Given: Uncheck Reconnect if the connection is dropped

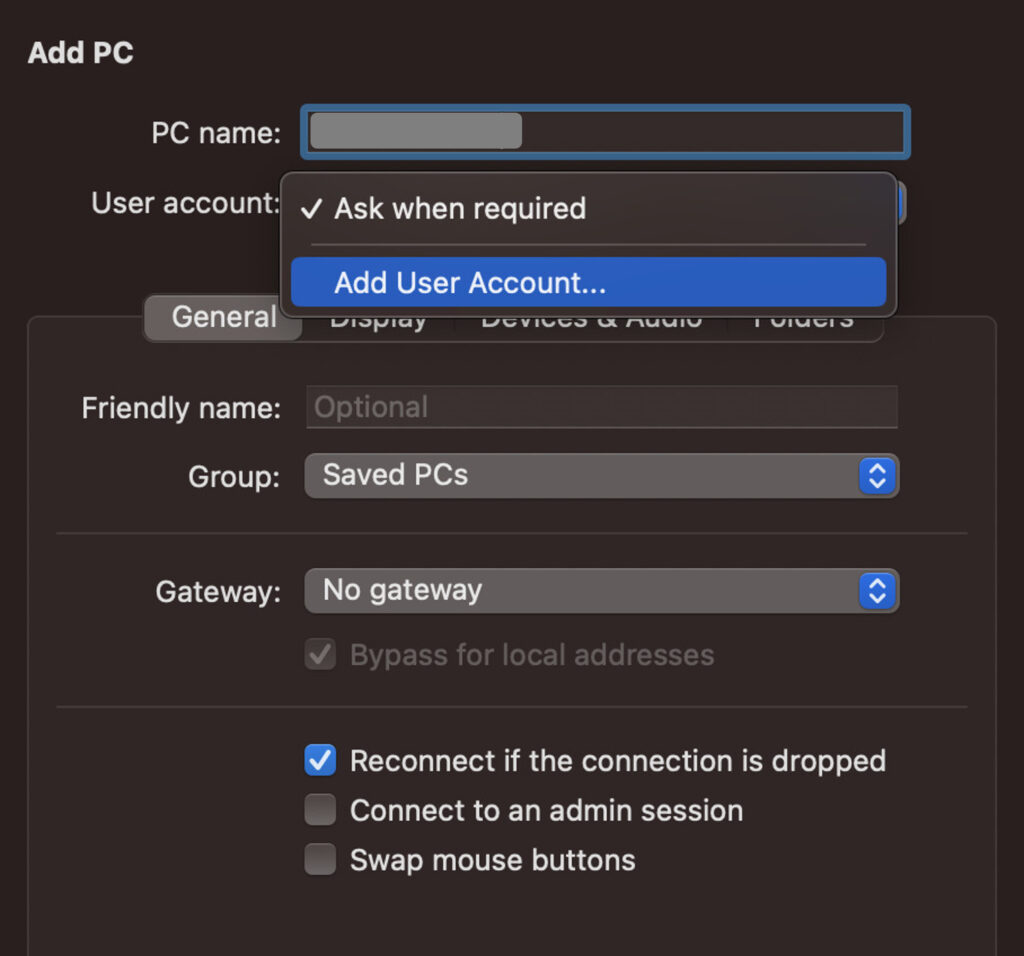Looking at the screenshot, I should click(x=320, y=760).
